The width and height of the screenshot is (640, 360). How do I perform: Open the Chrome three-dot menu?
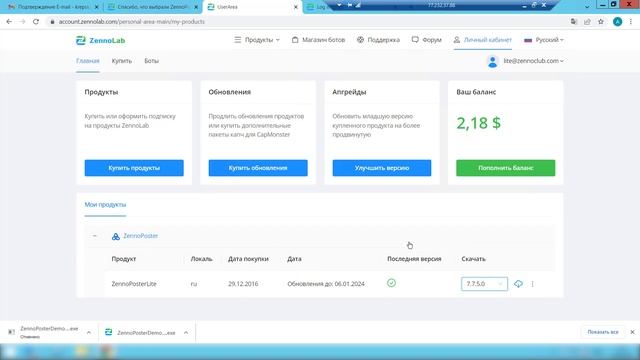tap(631, 22)
